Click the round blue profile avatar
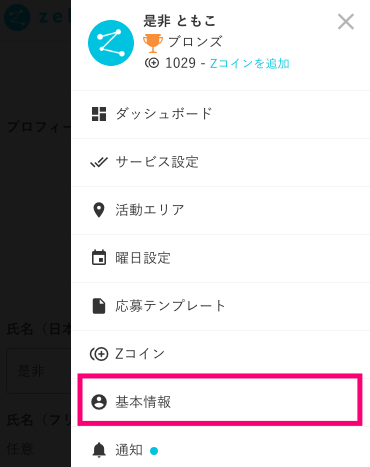 [x=111, y=43]
